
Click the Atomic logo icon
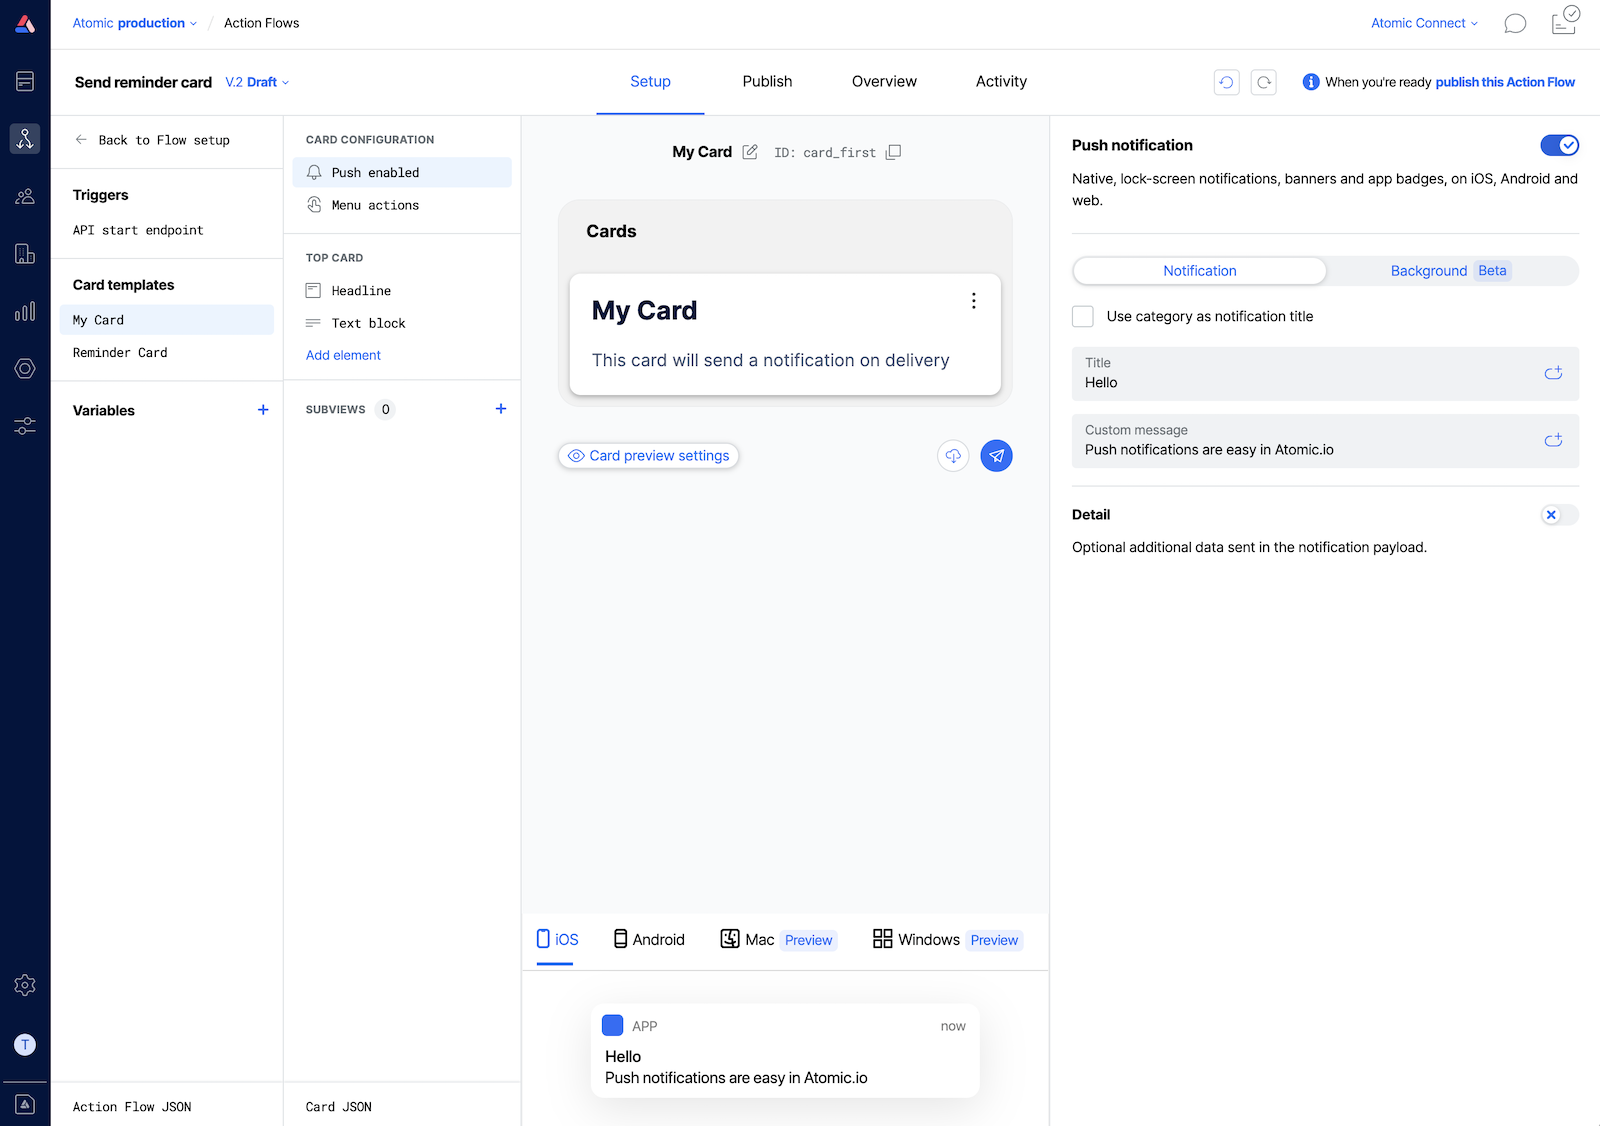25,24
